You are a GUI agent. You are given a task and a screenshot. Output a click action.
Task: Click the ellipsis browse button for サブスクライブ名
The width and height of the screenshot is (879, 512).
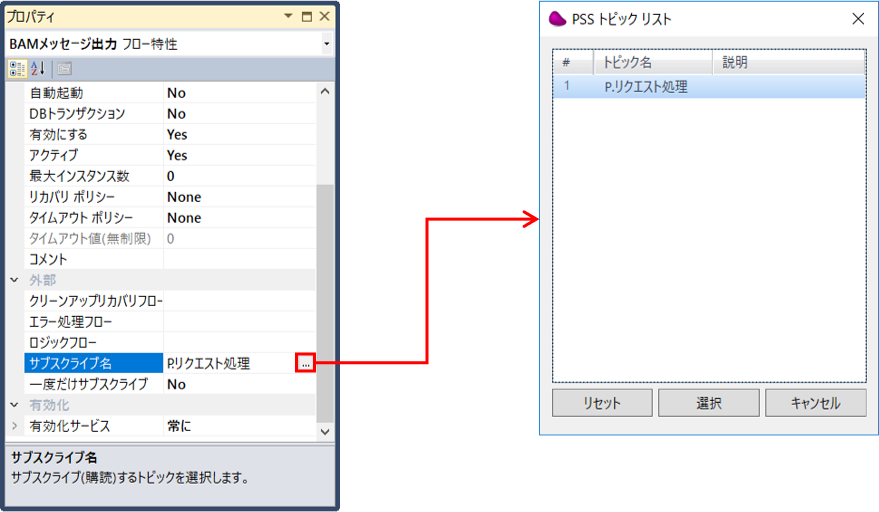pyautogui.click(x=306, y=363)
